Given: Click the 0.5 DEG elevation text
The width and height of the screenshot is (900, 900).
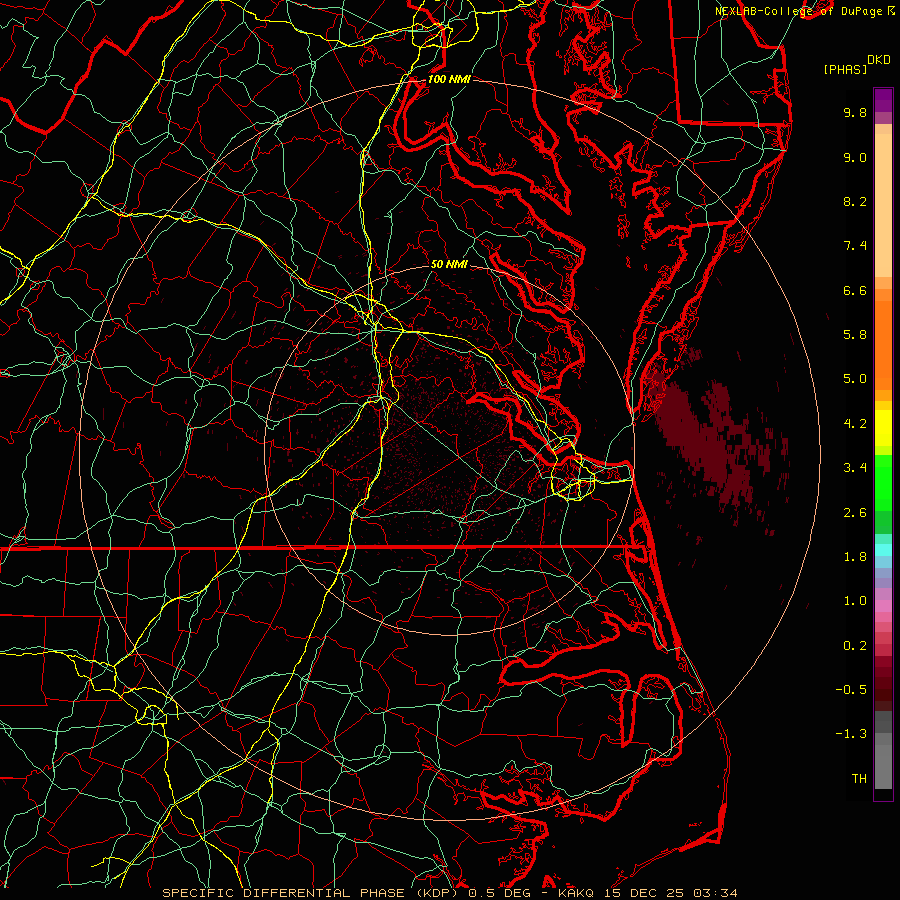Looking at the screenshot, I should coord(500,893).
